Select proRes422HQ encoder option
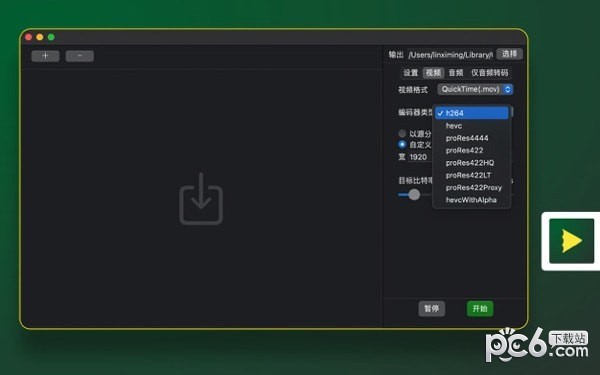 click(x=471, y=163)
